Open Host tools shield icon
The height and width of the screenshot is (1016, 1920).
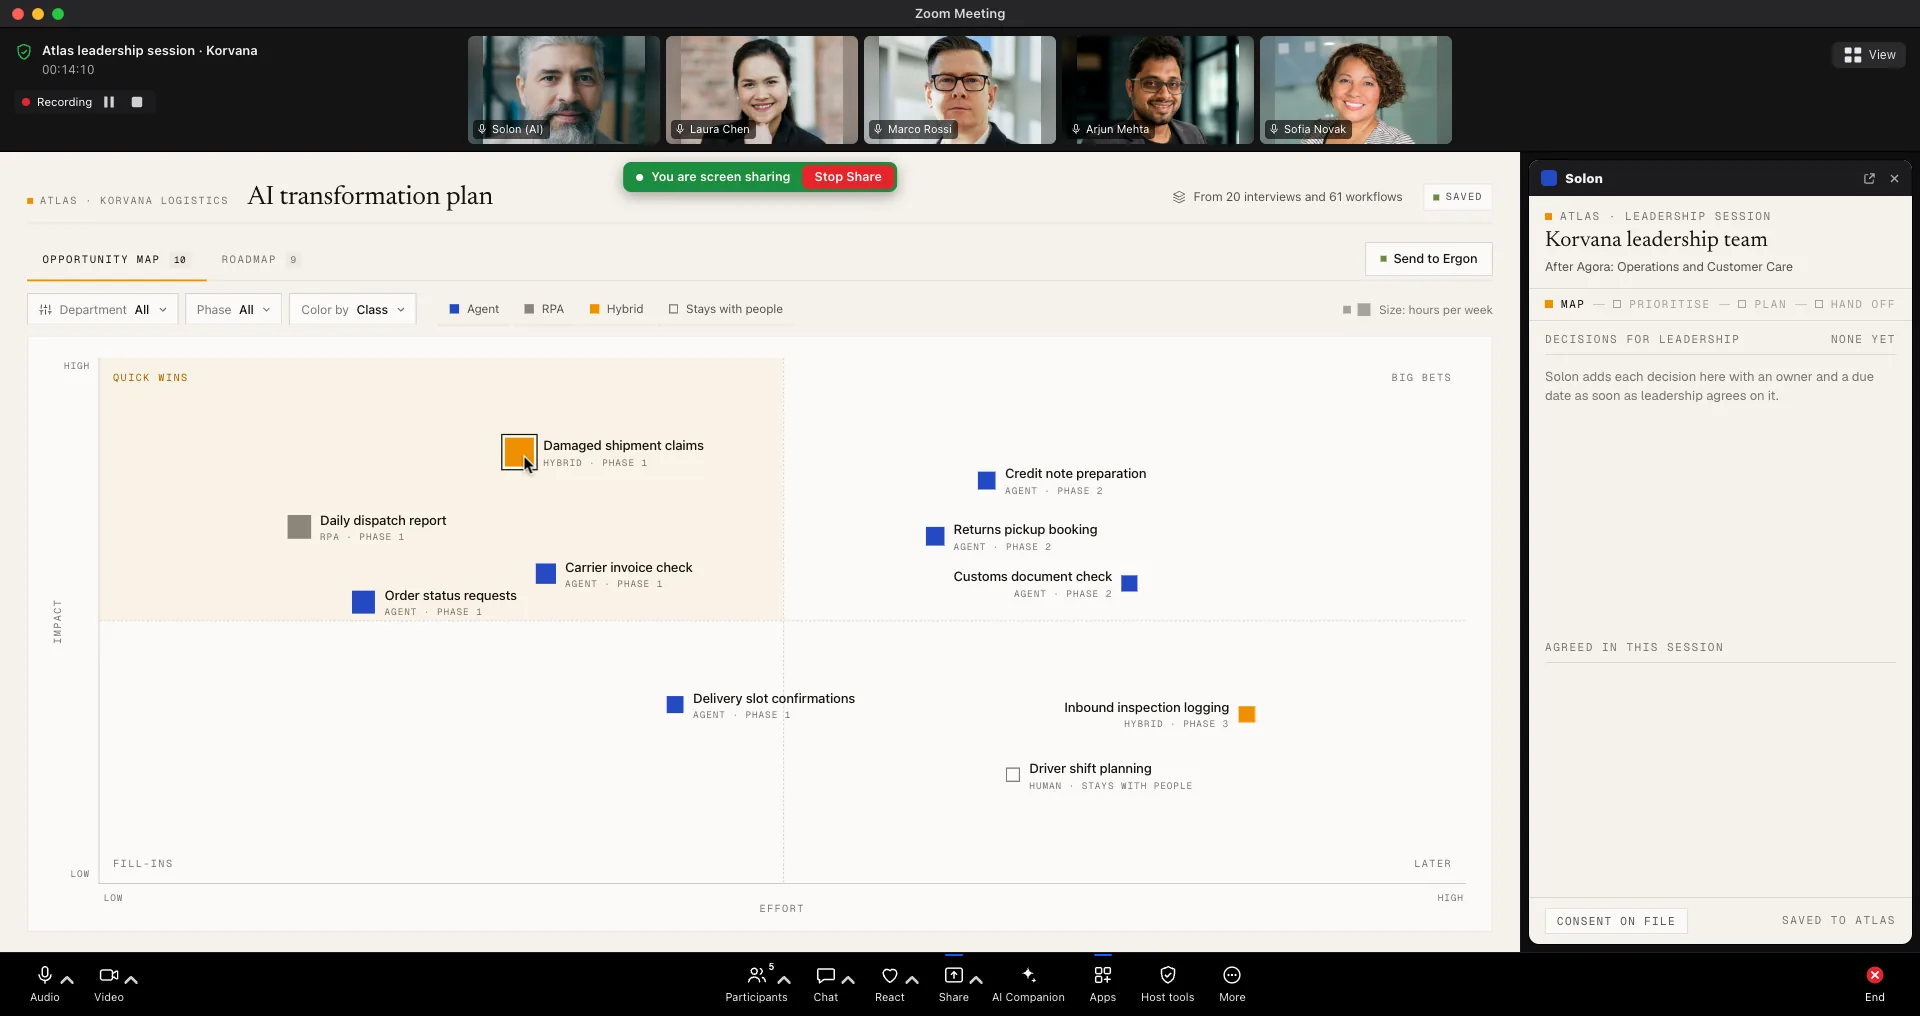coord(1167,975)
